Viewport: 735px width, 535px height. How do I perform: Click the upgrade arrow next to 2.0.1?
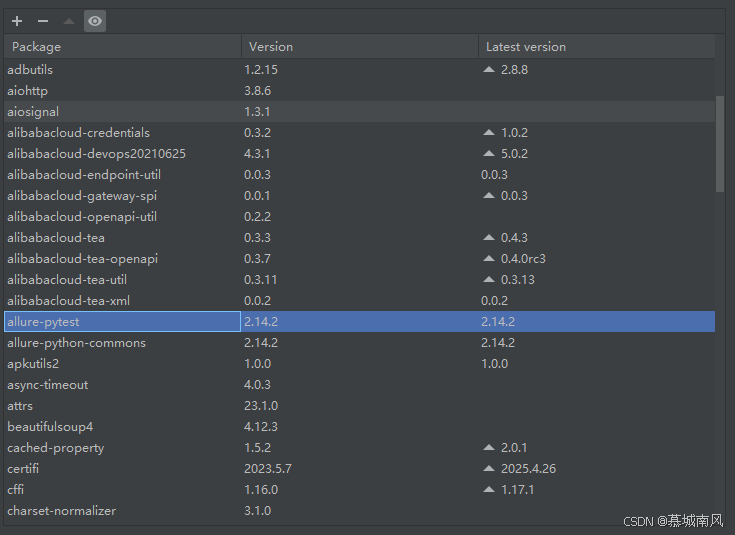tap(489, 447)
